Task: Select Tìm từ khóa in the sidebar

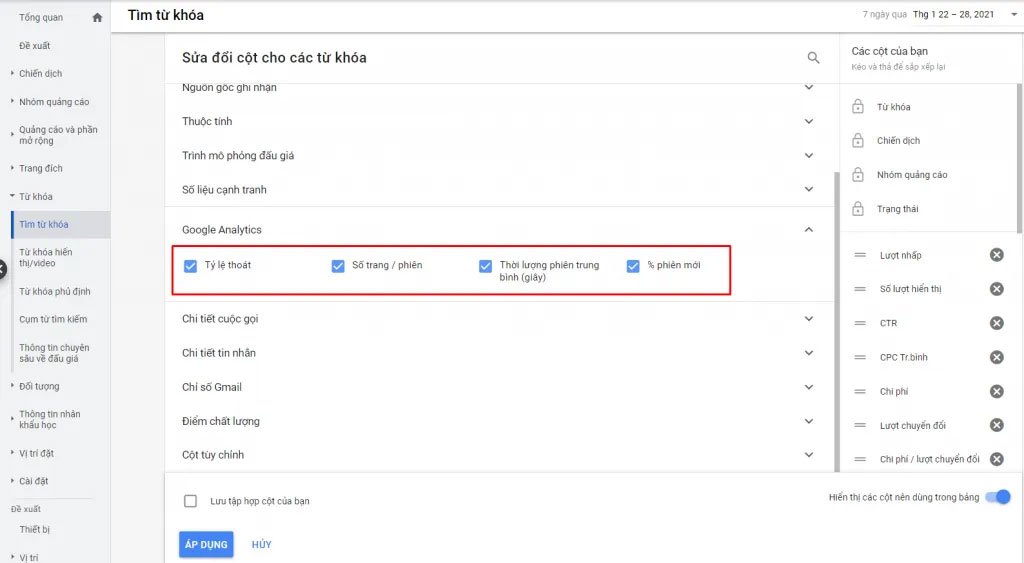Action: point(44,225)
